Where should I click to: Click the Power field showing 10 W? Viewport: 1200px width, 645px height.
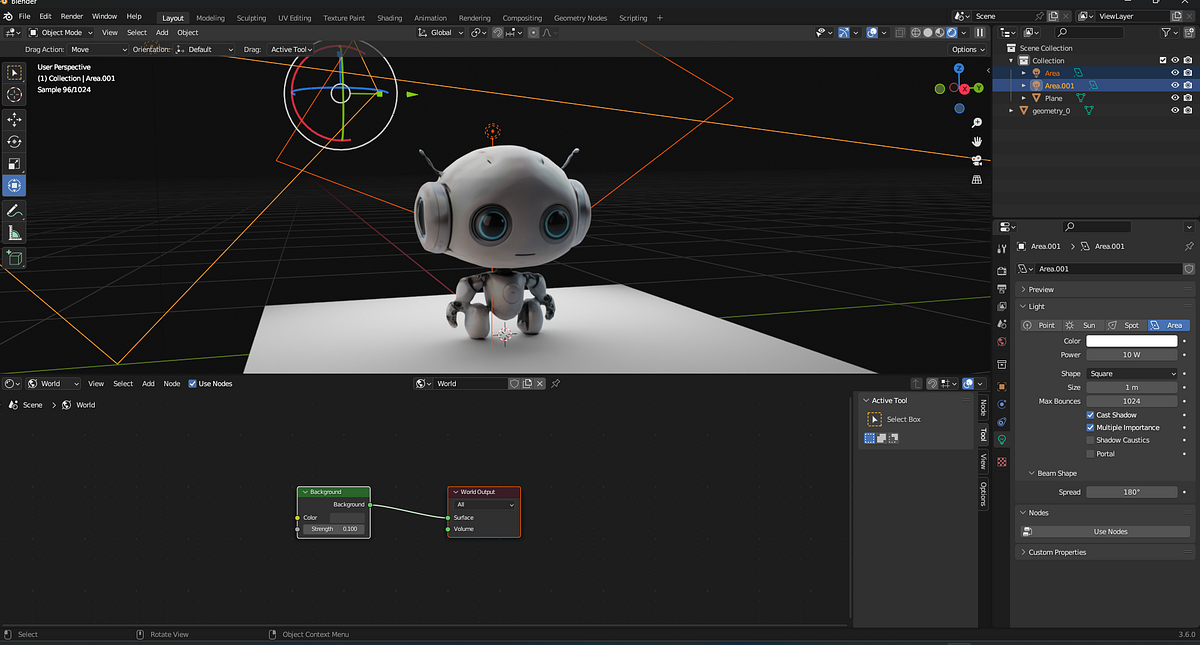pos(1131,354)
